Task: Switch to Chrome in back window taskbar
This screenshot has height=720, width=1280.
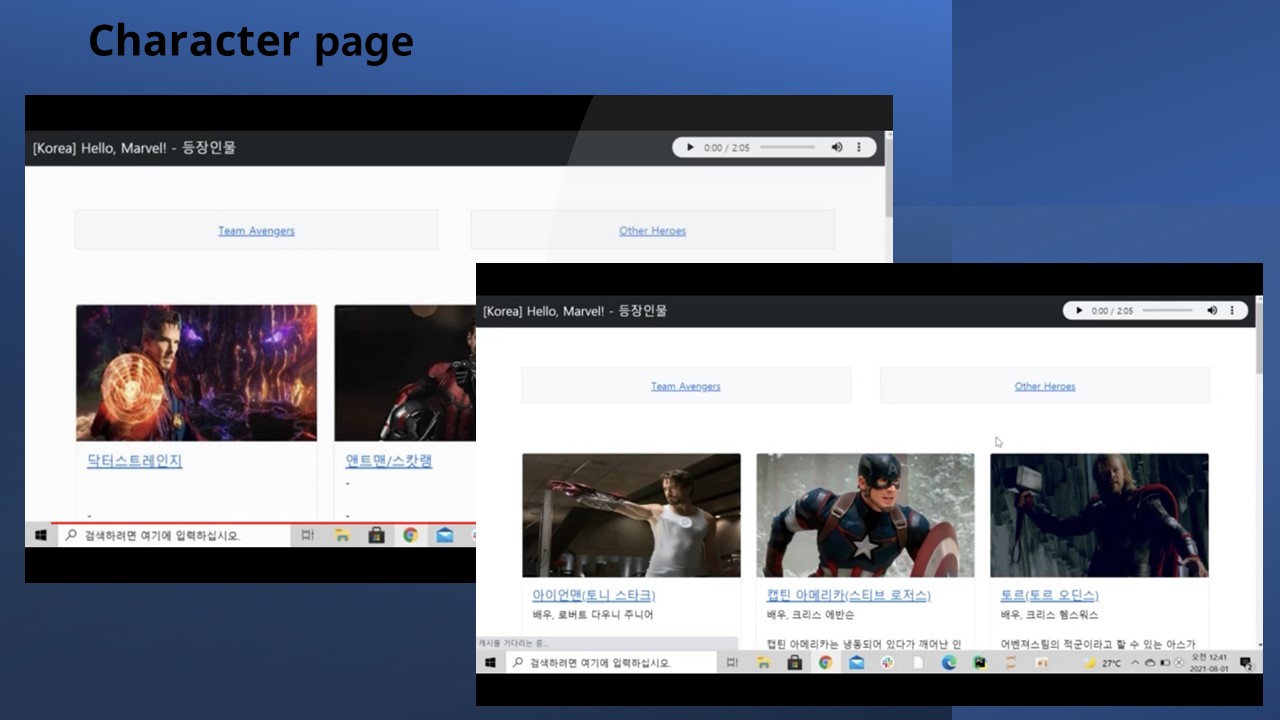Action: coord(410,536)
